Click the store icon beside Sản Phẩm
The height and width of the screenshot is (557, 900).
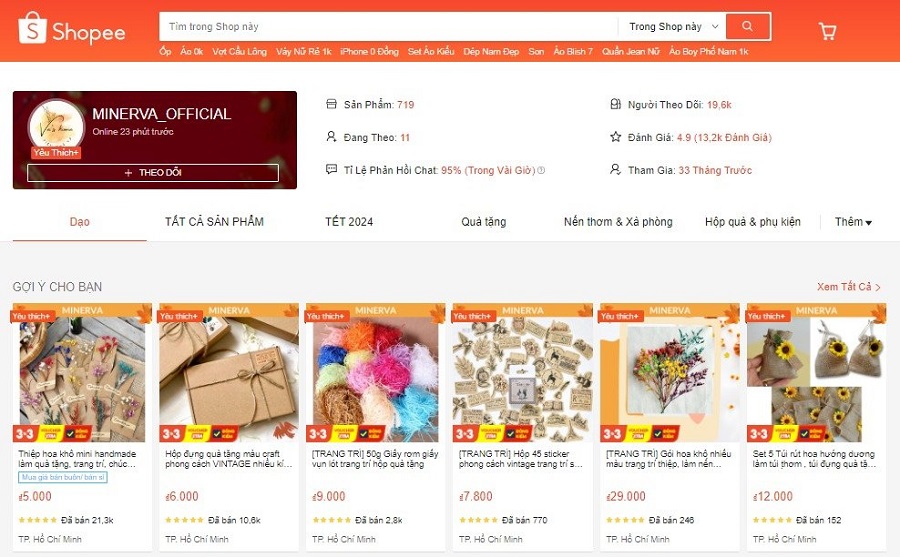click(x=331, y=104)
